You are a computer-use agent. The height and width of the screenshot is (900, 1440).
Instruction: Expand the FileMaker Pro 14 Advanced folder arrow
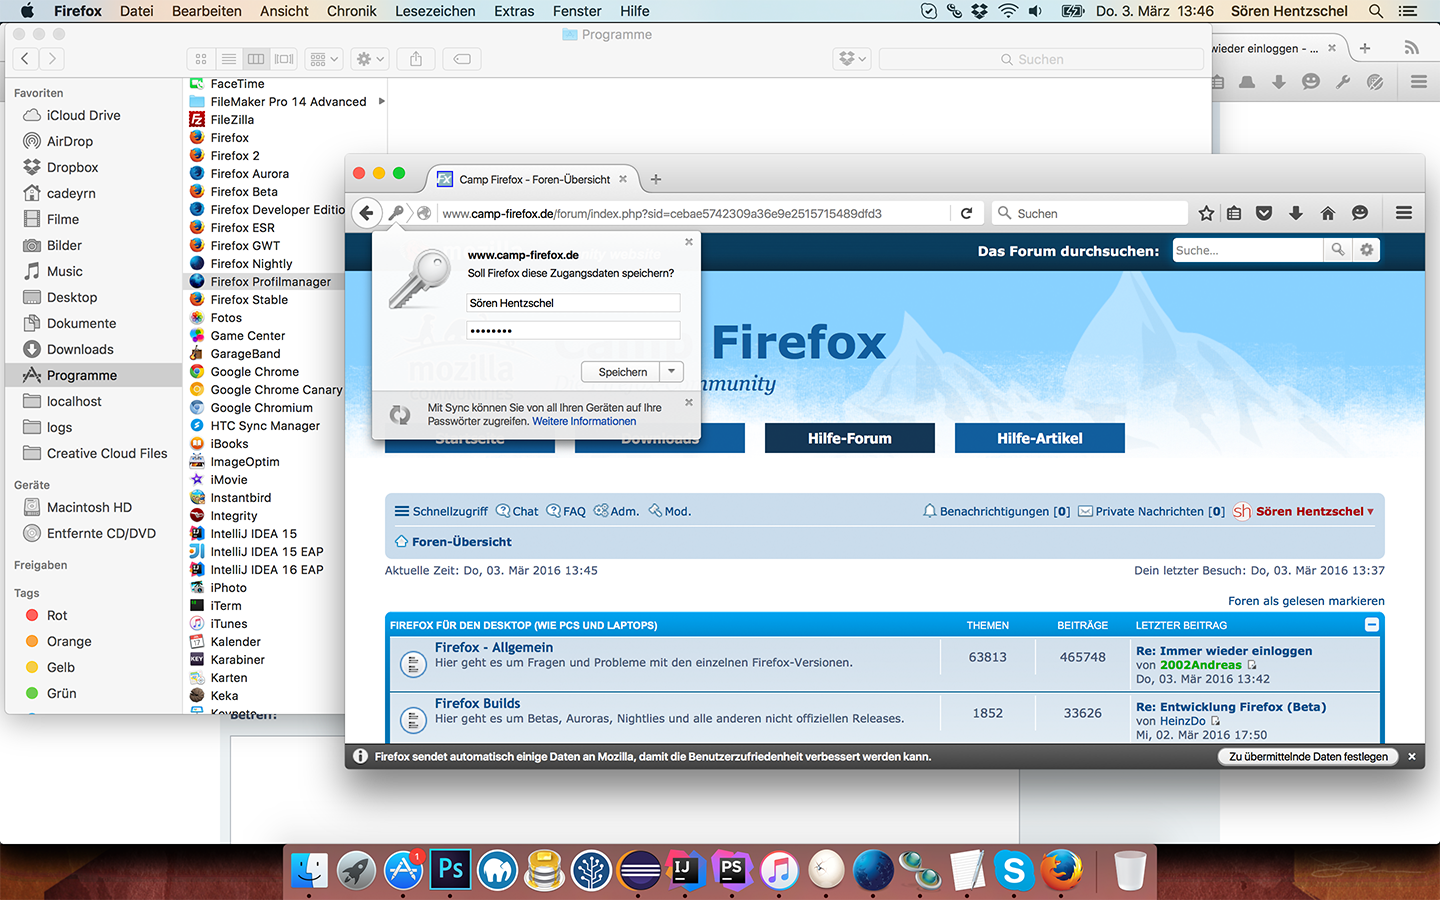(381, 101)
